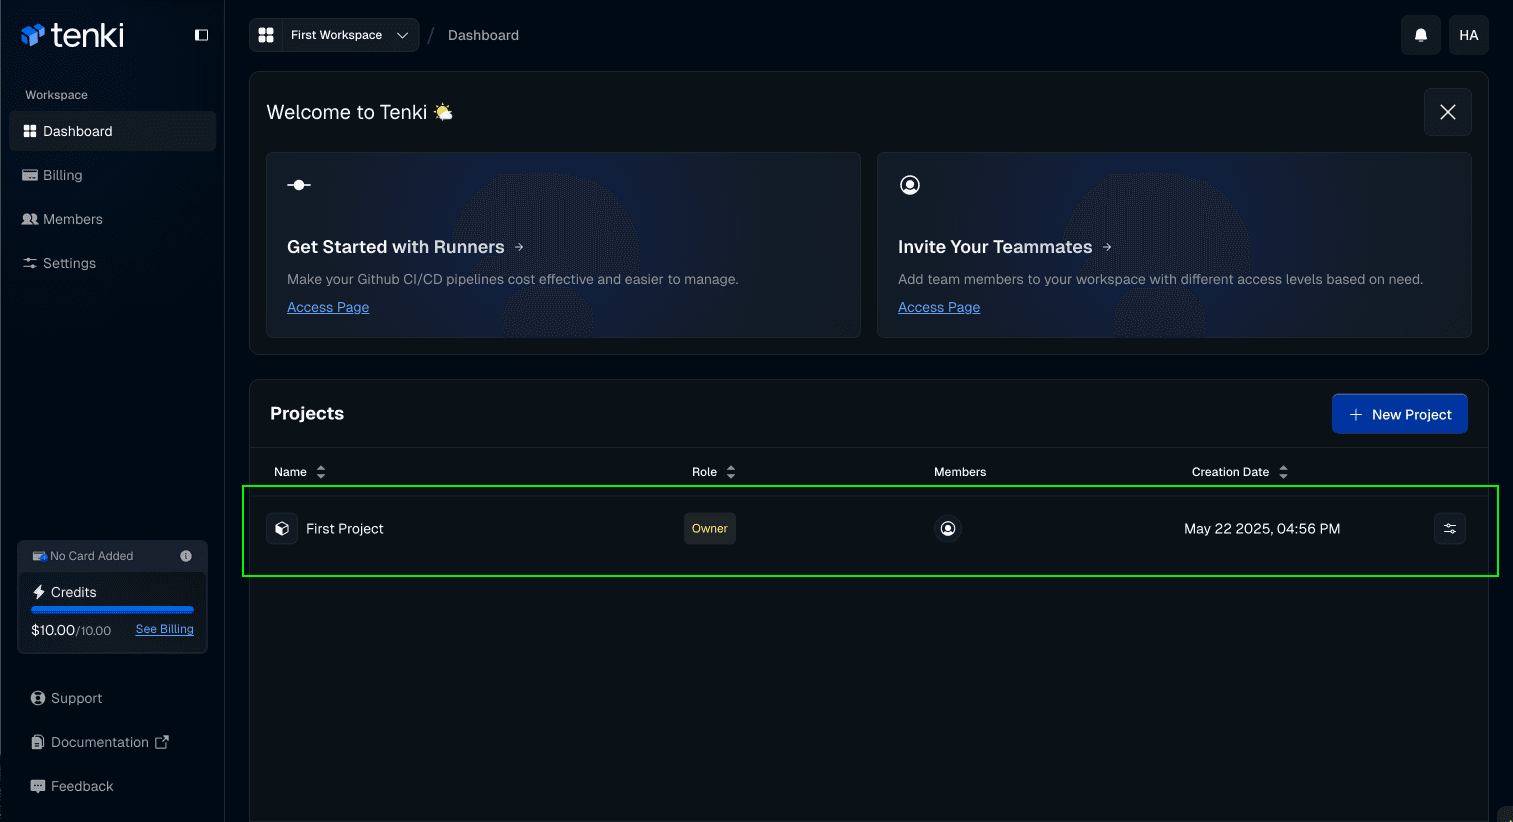Click the arrow next to Invite Your Teammates
The width and height of the screenshot is (1513, 822).
point(1107,247)
